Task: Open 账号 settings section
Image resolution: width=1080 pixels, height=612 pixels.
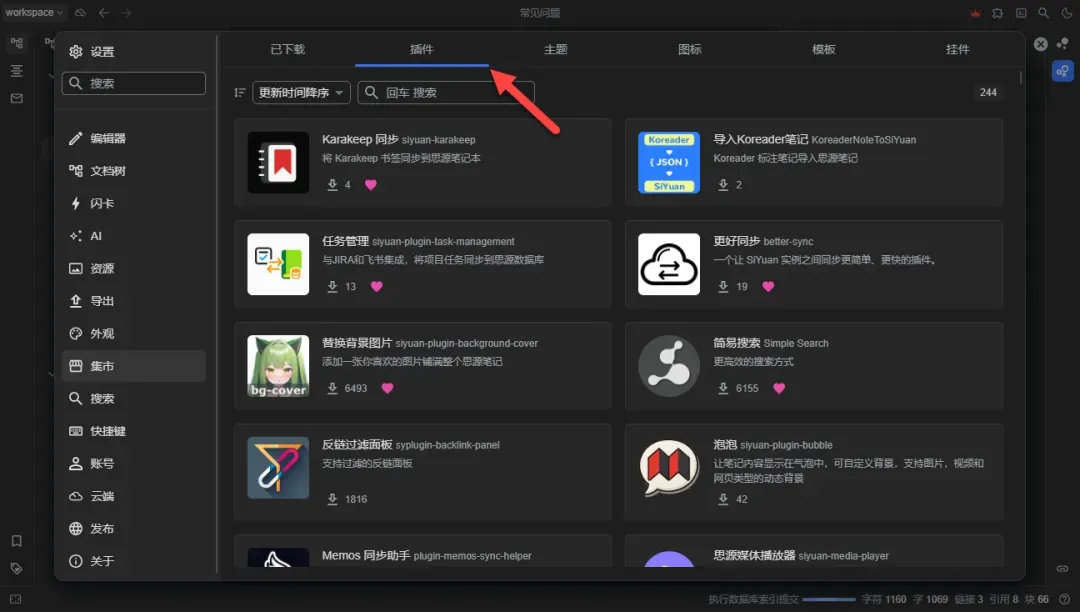Action: pos(134,463)
